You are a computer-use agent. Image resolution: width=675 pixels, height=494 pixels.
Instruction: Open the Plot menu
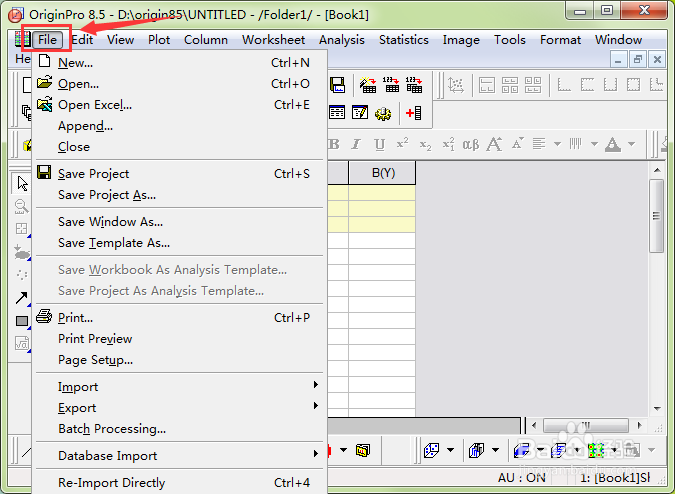[159, 40]
